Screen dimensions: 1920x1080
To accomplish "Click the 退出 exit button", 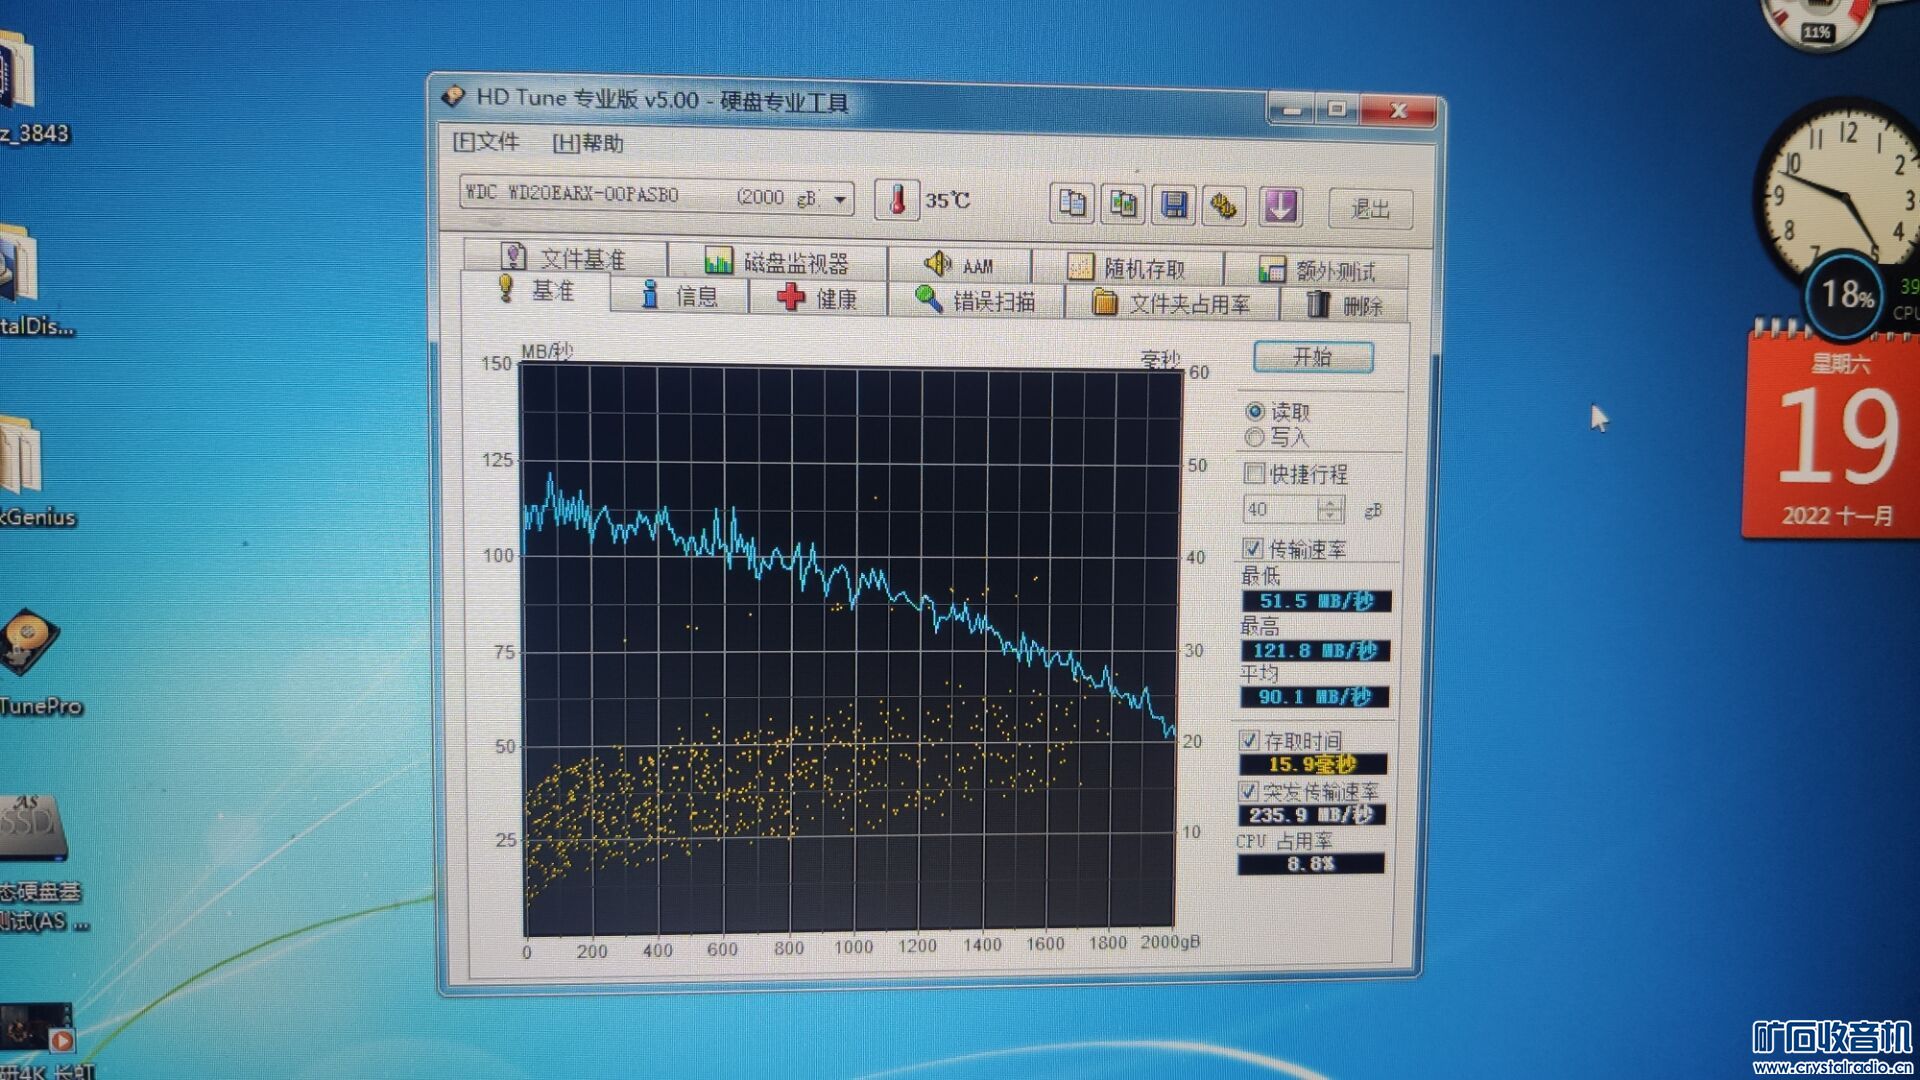I will pyautogui.click(x=1370, y=209).
